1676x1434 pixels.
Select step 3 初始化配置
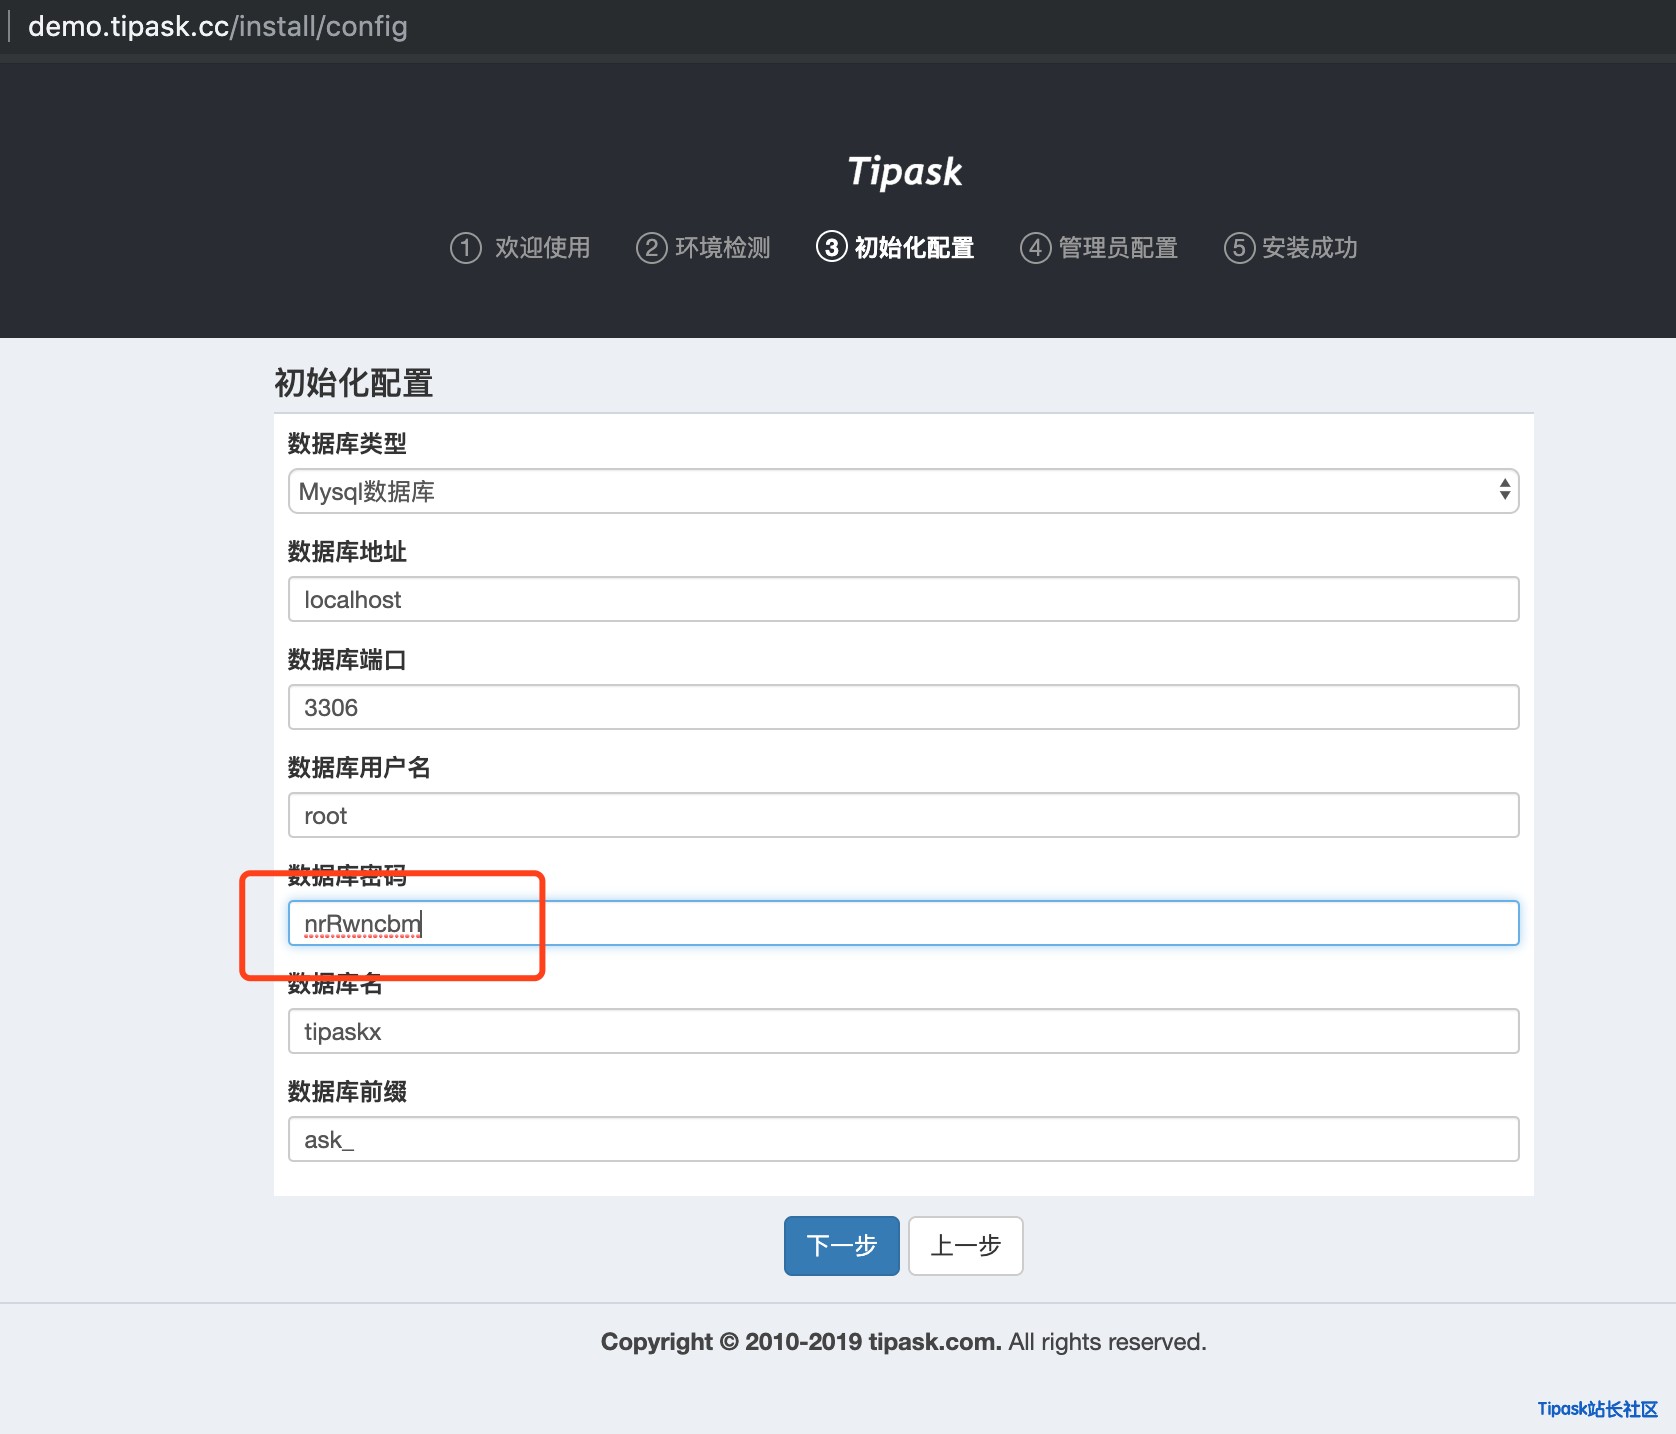tap(895, 247)
